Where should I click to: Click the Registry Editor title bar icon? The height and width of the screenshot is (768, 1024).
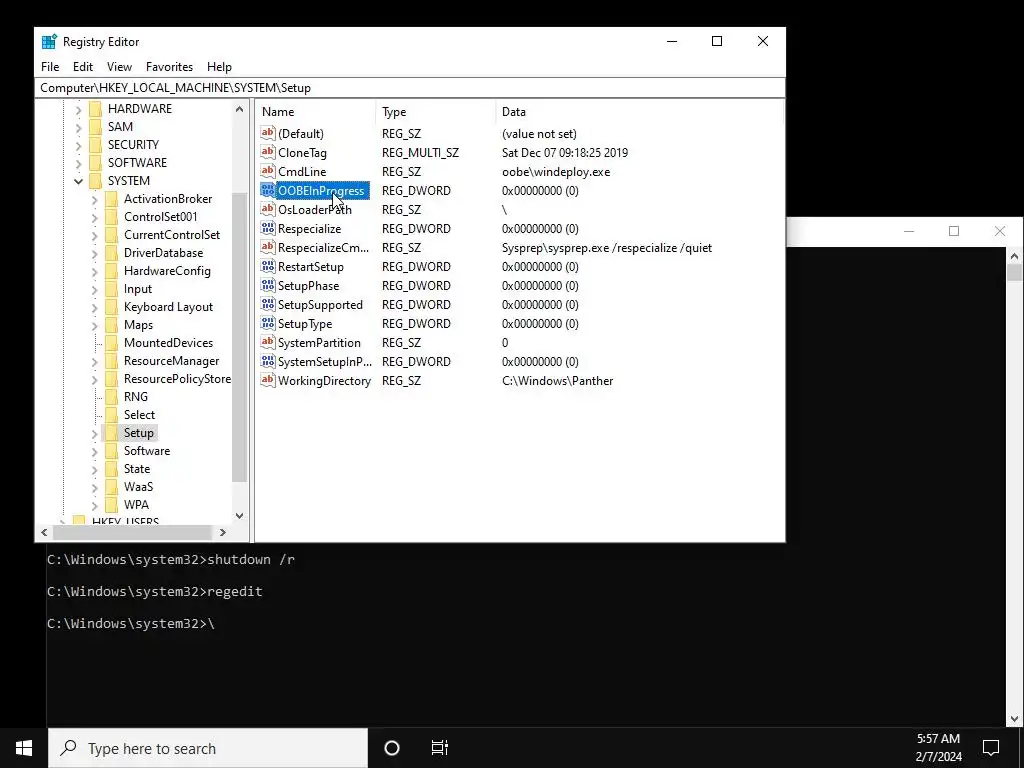coord(49,42)
